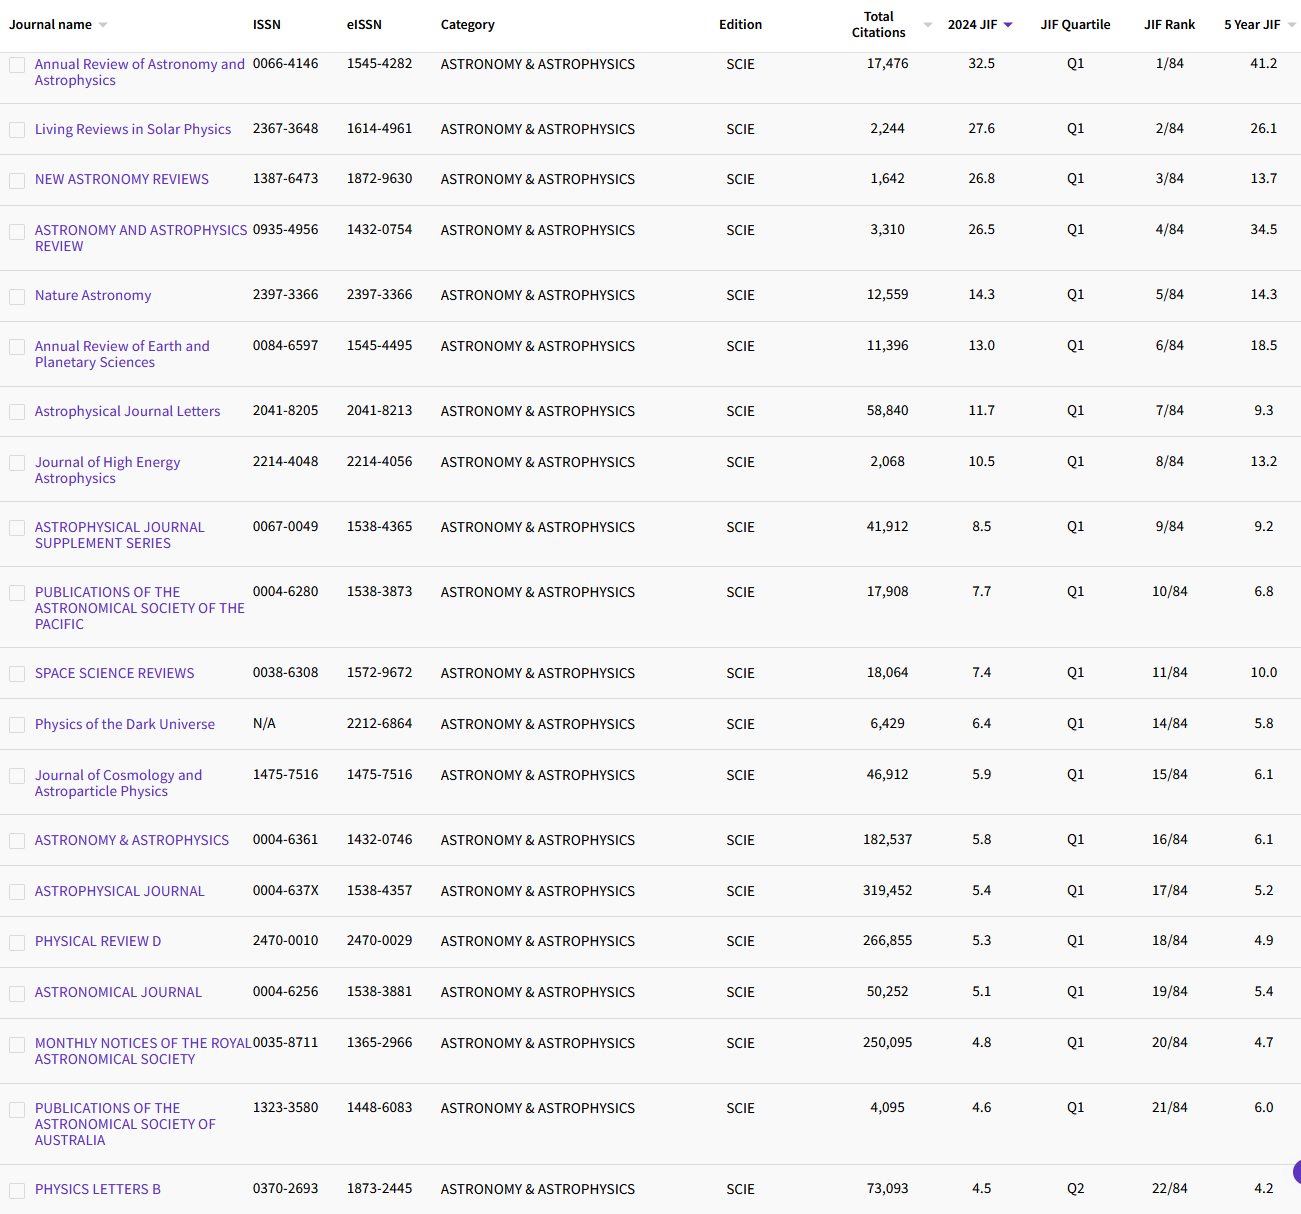Sort by the Journal name column arrow

[103, 25]
